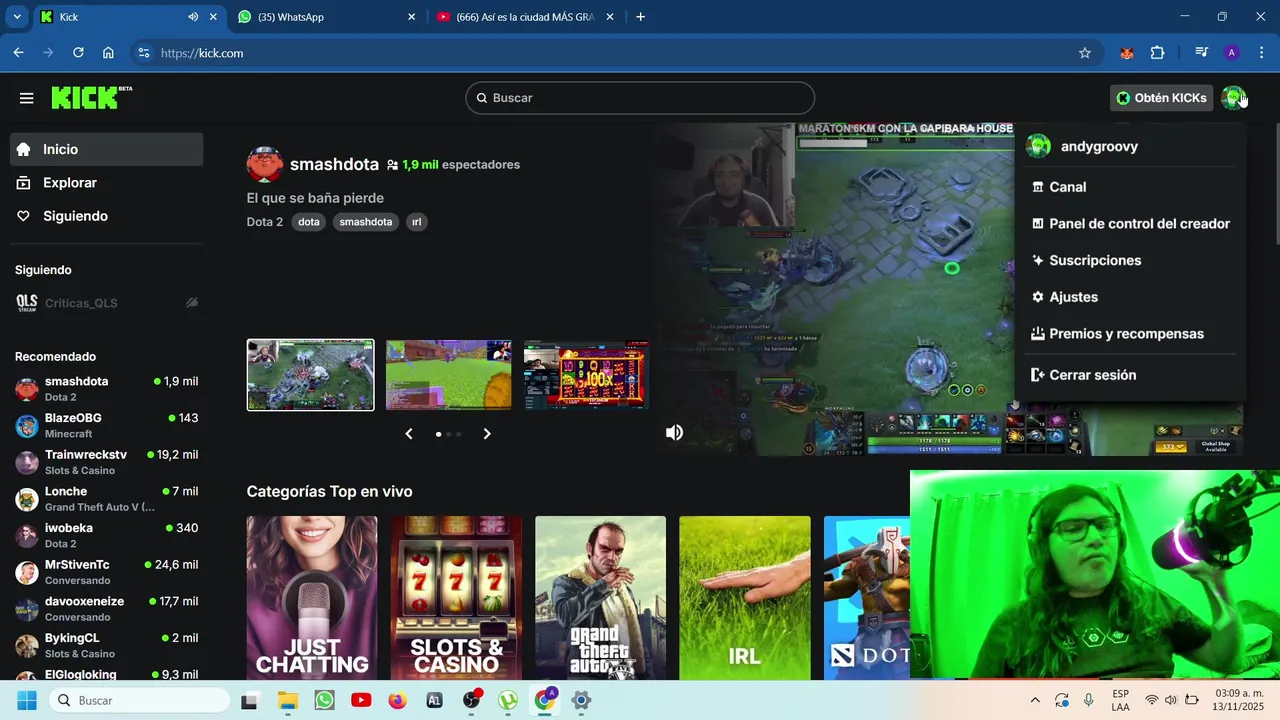Open browser three-dot menu

[x=1262, y=53]
